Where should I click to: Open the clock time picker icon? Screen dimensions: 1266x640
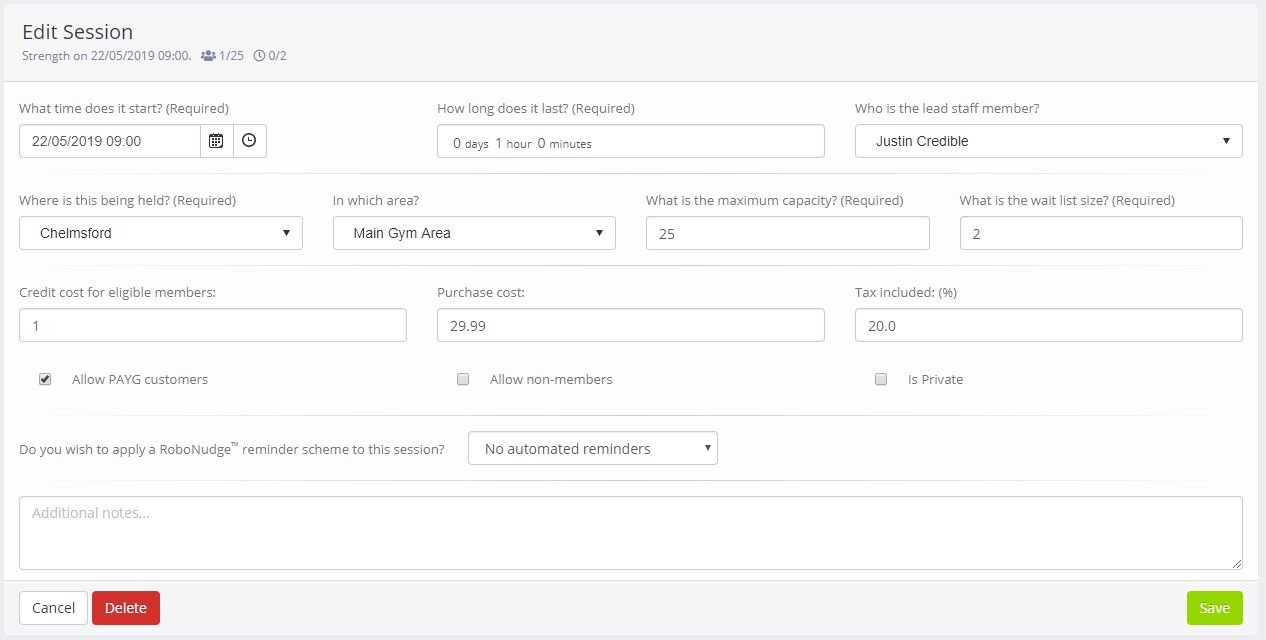pos(249,141)
